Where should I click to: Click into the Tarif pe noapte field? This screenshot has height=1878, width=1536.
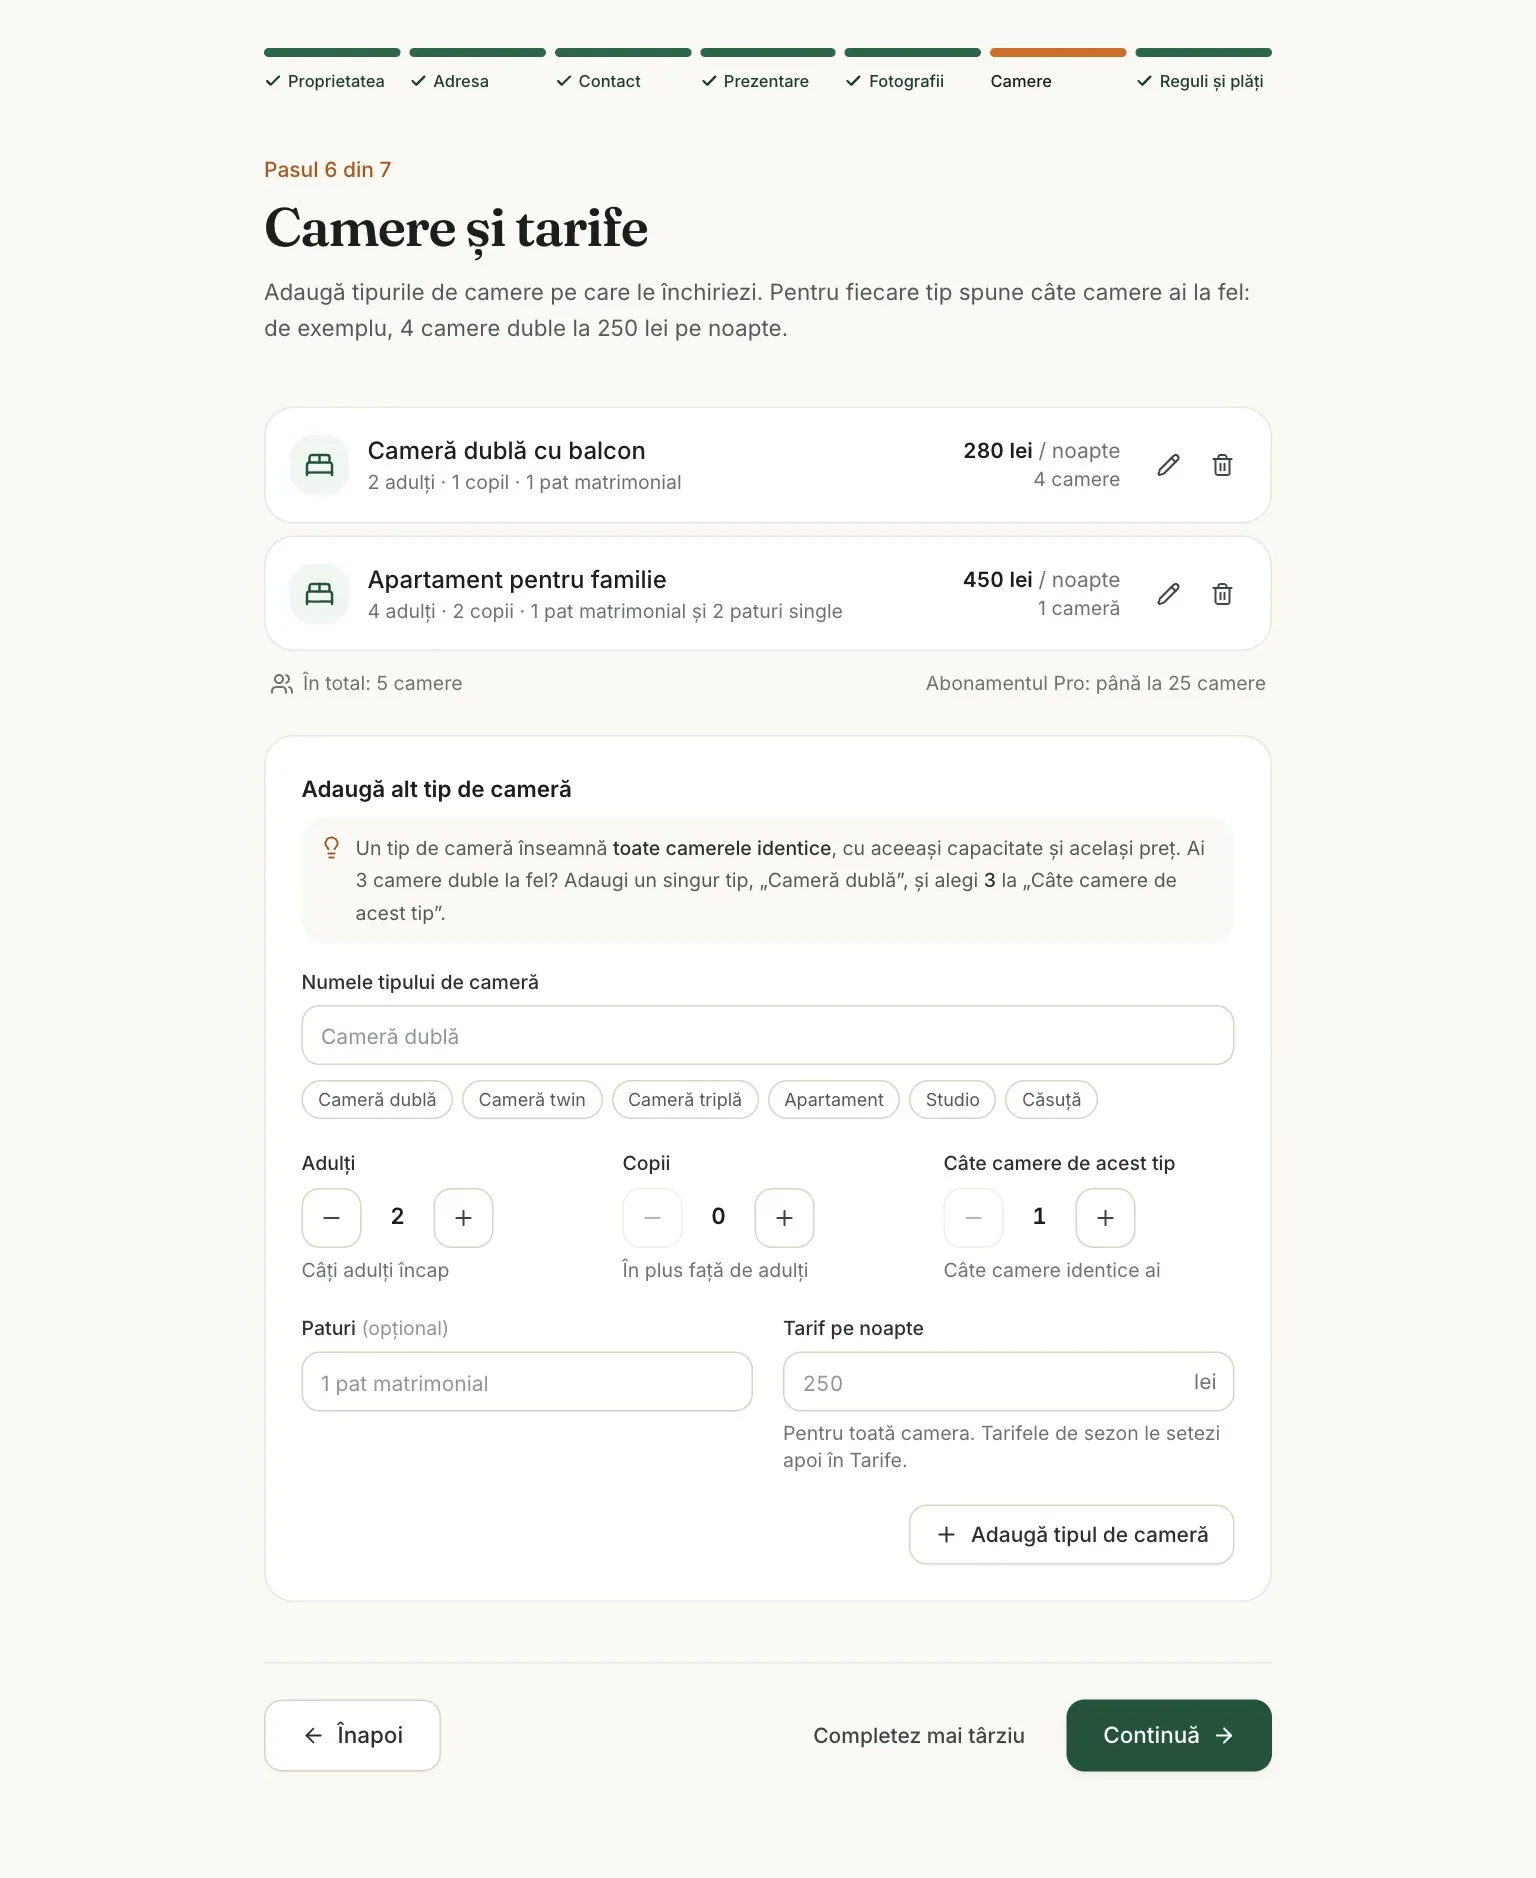click(x=1008, y=1382)
